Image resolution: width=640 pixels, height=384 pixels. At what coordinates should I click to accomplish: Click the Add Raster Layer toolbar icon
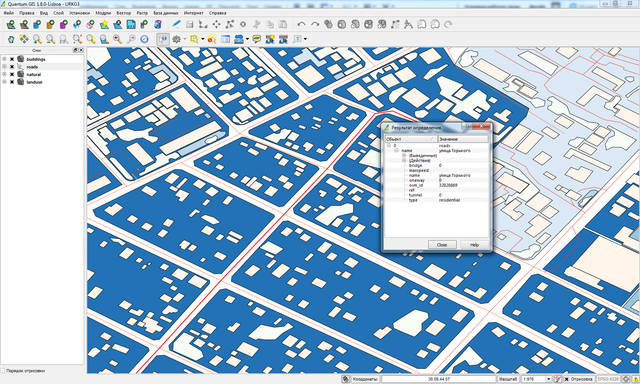tap(24, 24)
